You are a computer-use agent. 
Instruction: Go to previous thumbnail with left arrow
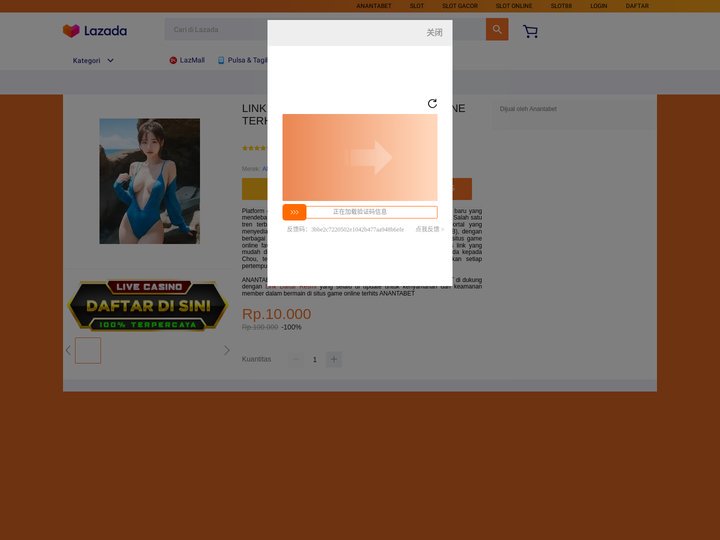pos(68,350)
